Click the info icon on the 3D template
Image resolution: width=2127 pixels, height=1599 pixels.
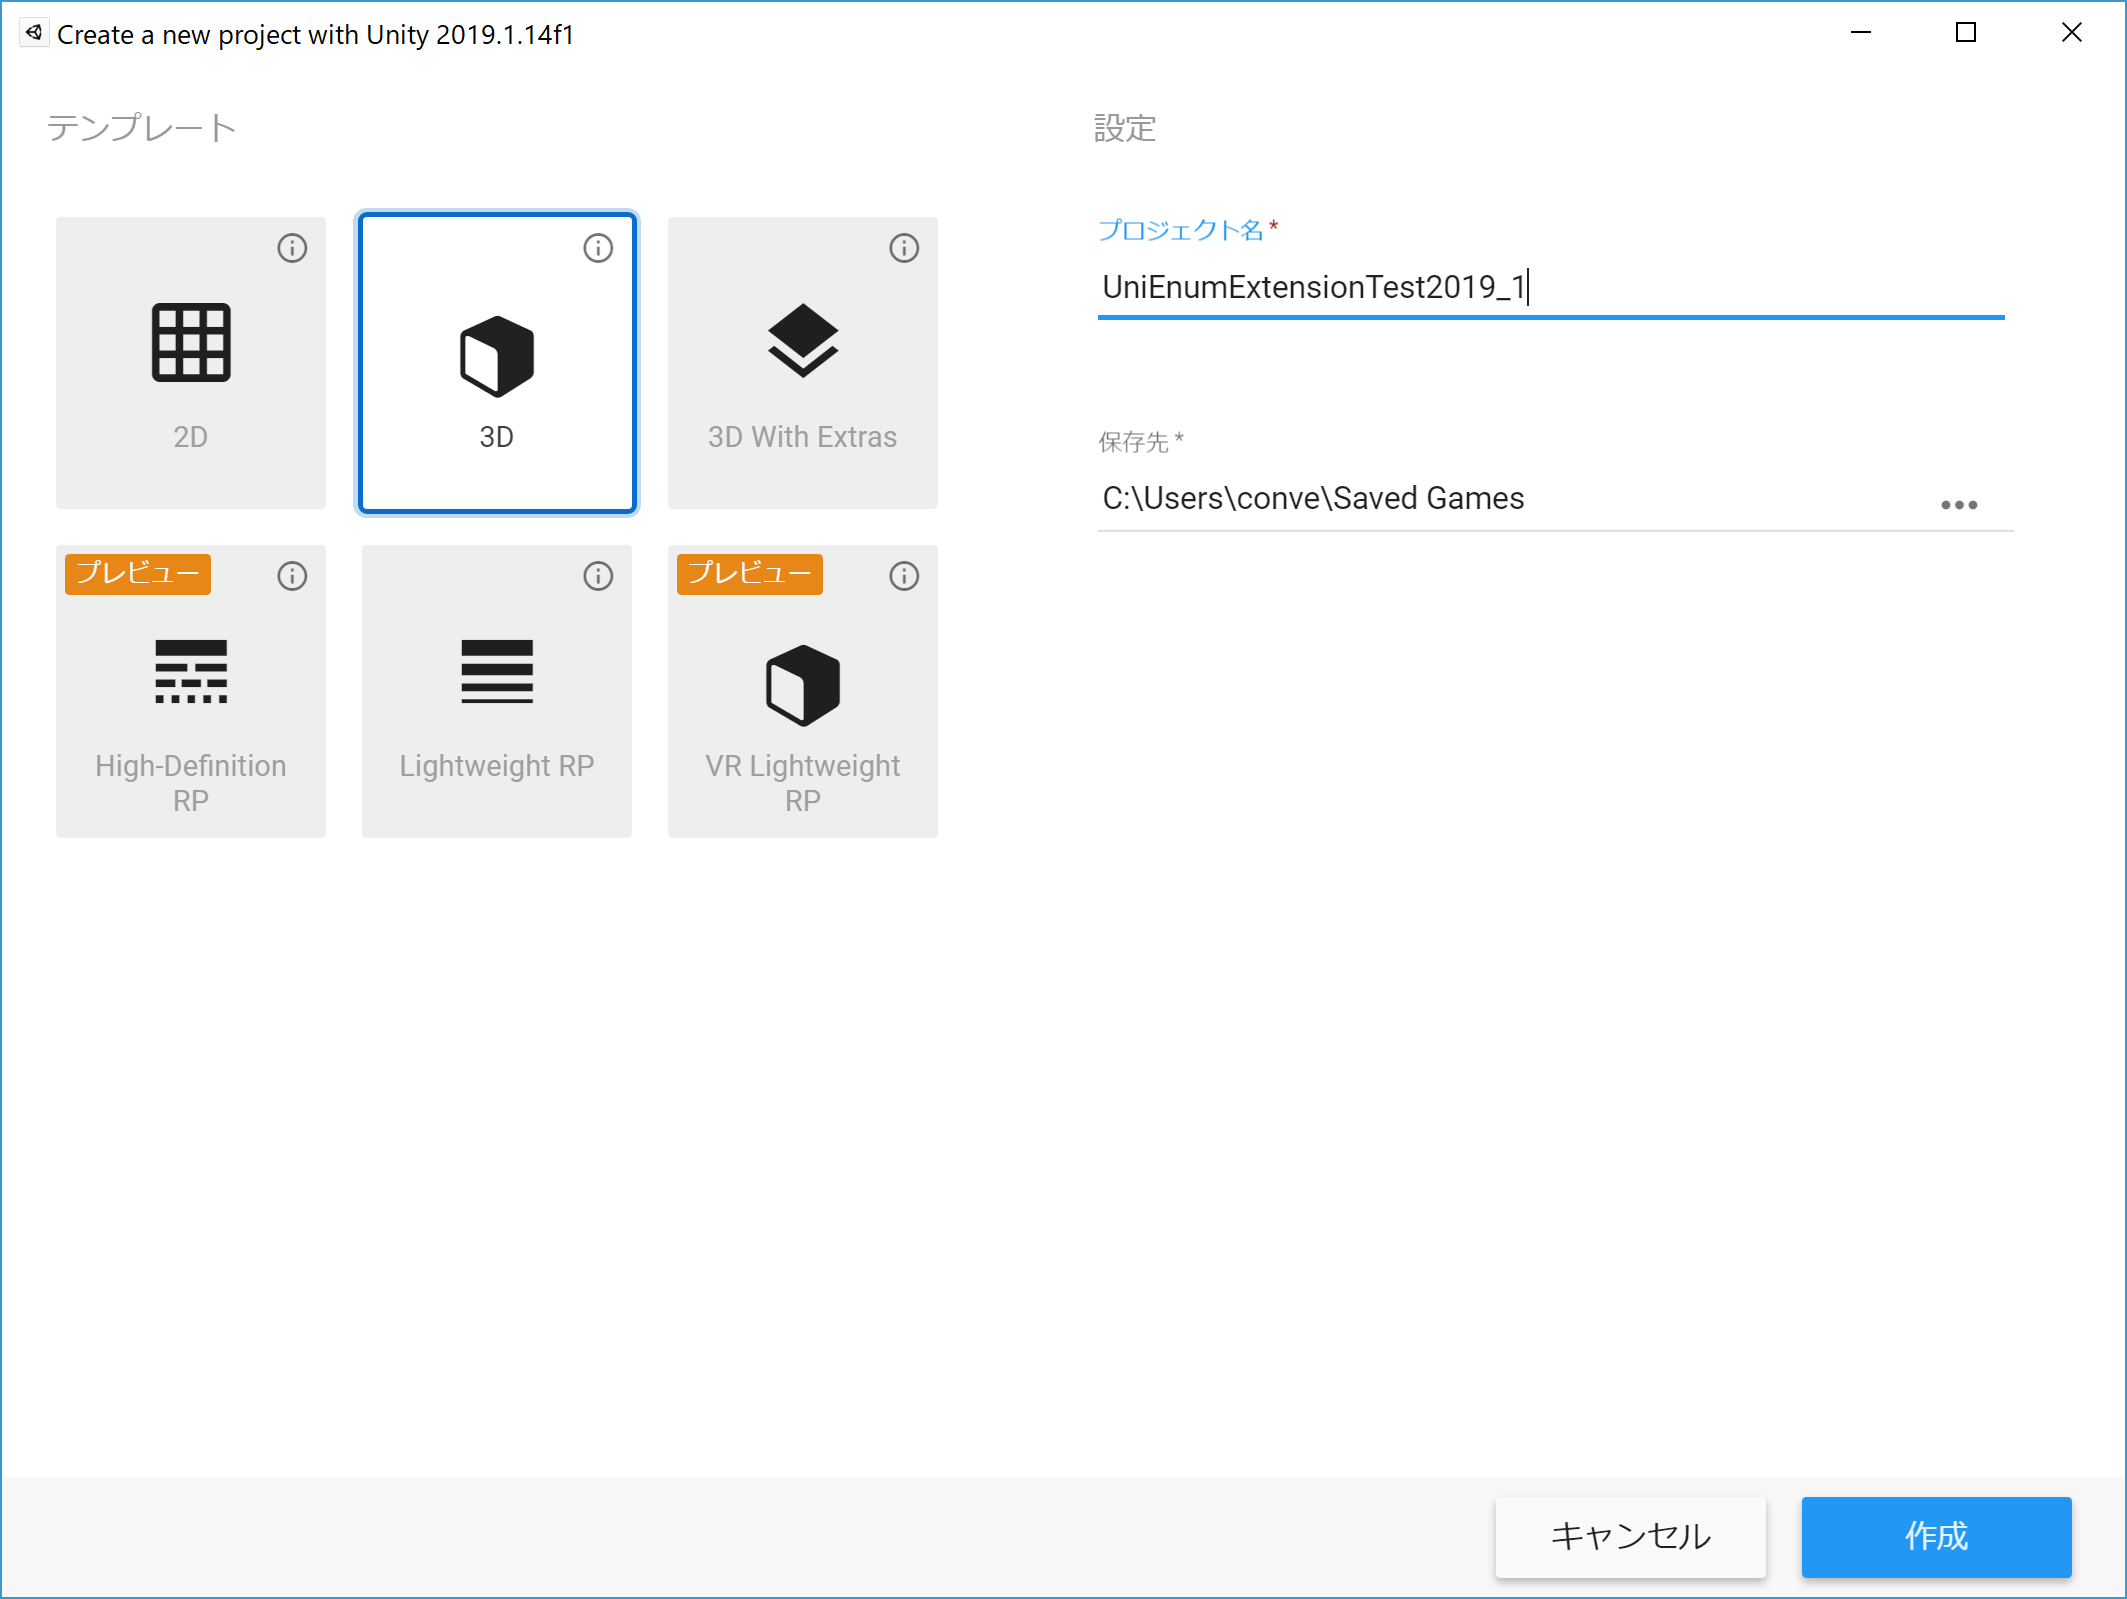pyautogui.click(x=598, y=248)
